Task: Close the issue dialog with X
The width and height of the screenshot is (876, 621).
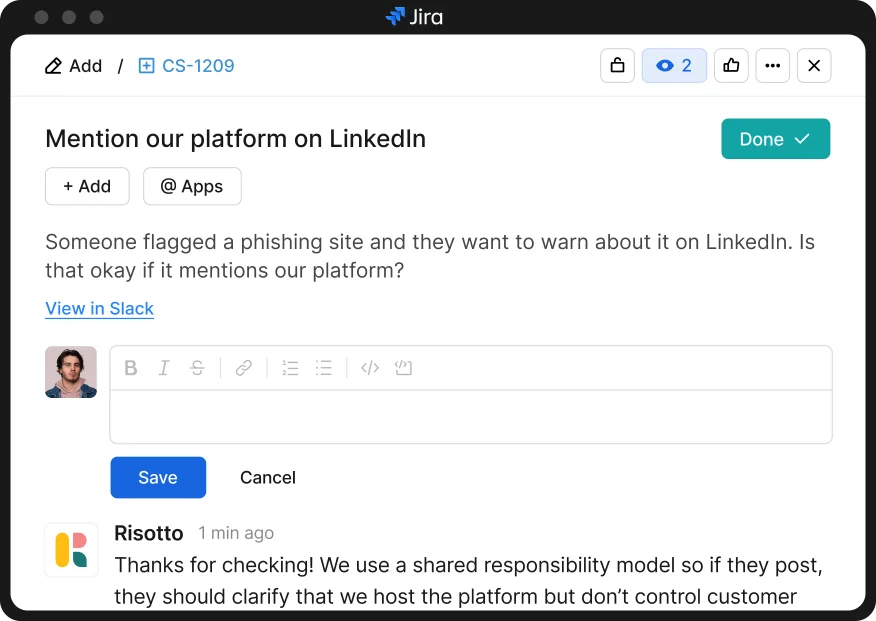Action: [814, 66]
